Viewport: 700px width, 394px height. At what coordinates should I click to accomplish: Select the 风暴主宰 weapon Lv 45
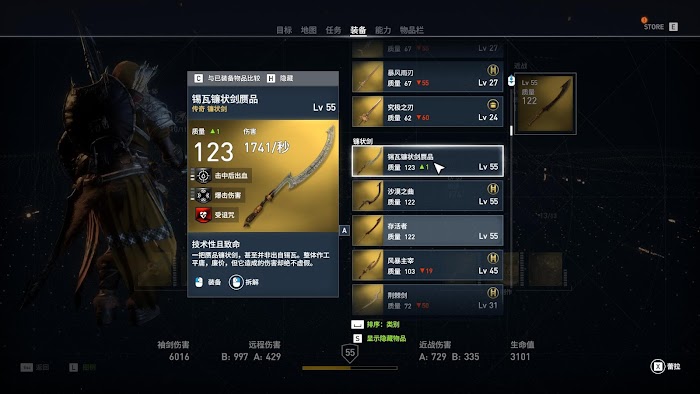click(428, 265)
